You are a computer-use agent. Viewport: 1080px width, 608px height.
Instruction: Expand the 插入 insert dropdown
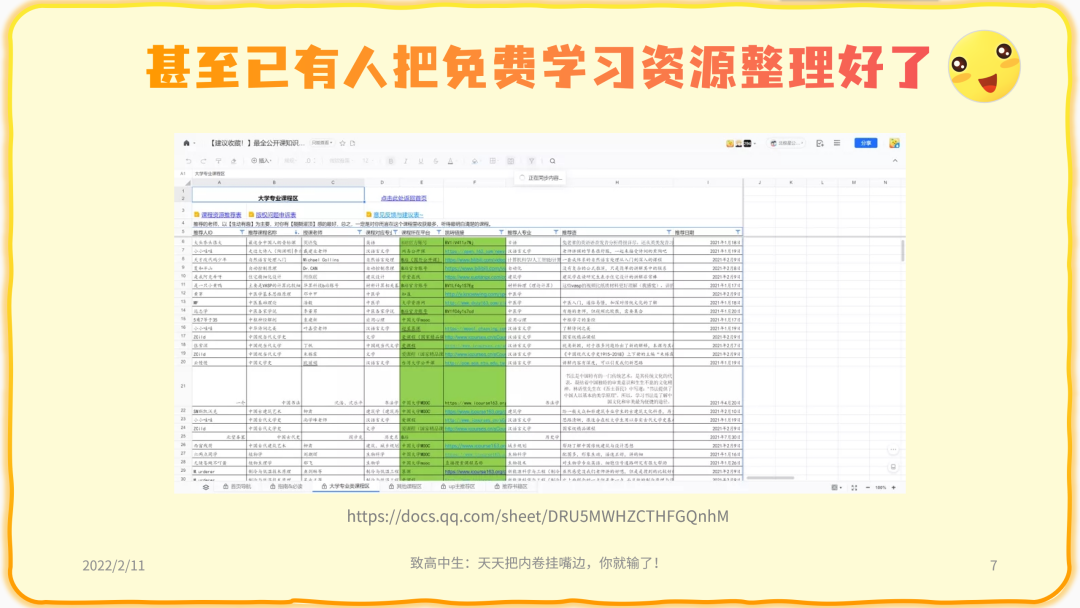click(262, 160)
